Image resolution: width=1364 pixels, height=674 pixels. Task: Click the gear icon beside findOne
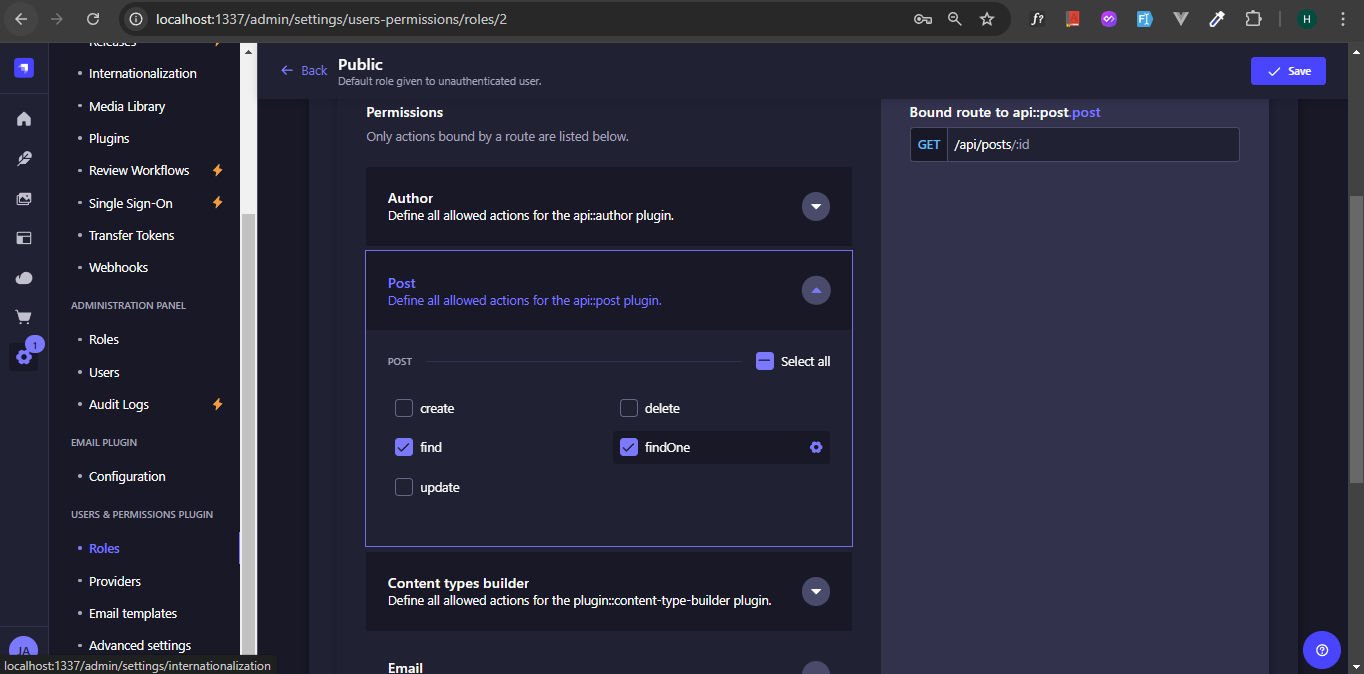point(816,447)
